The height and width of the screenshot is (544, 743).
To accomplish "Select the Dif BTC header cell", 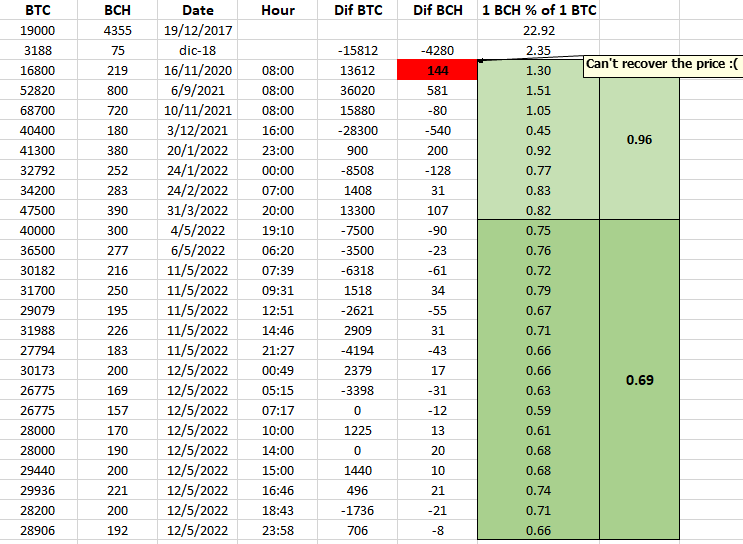I will pyautogui.click(x=358, y=10).
